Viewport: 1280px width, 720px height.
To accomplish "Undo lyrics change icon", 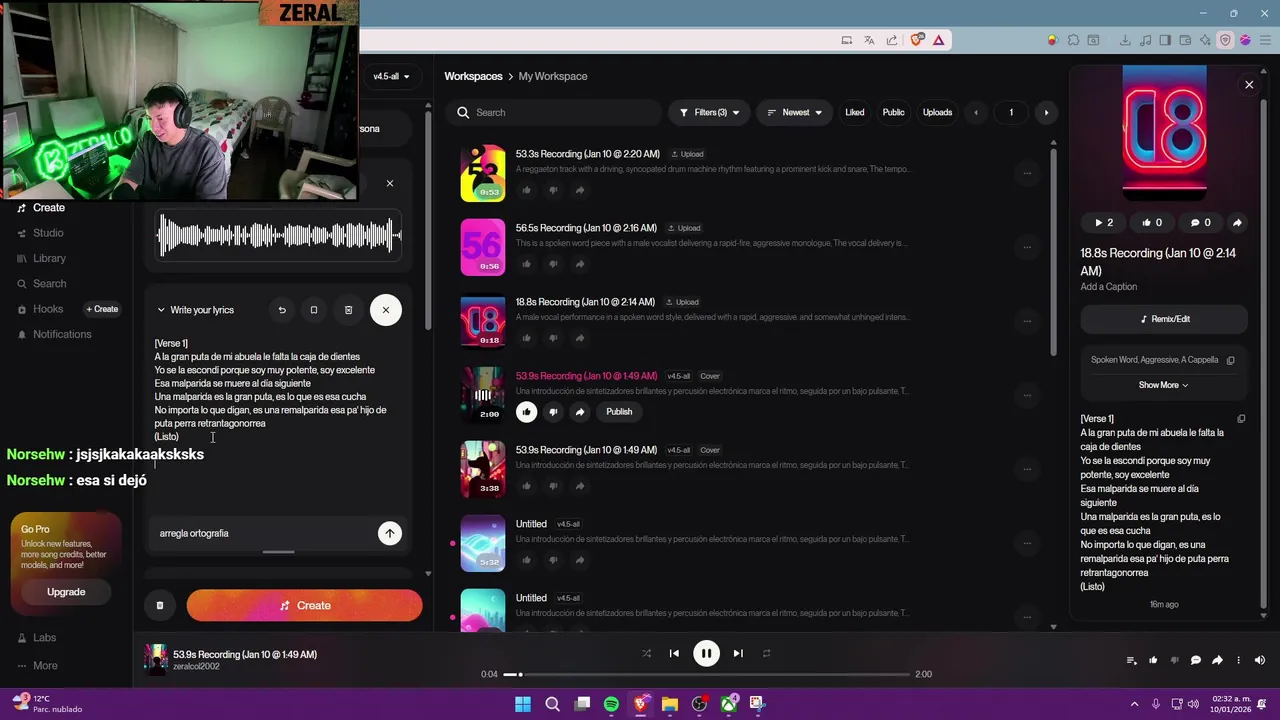I will click(282, 310).
